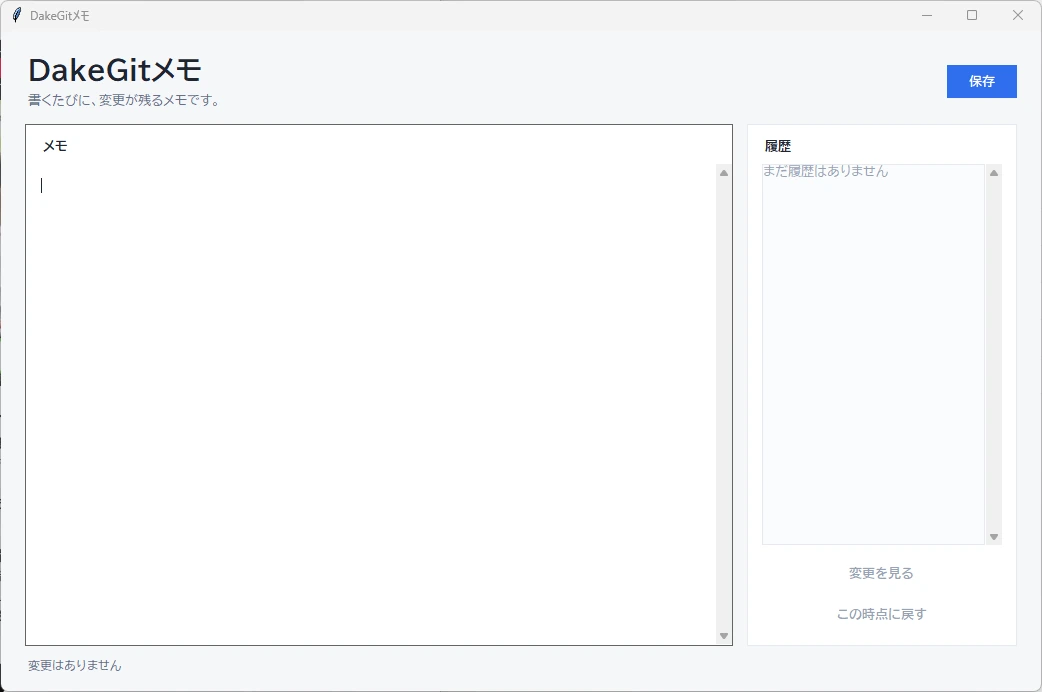Click the memo editor scroll up arrow
This screenshot has height=692, width=1042.
click(724, 173)
